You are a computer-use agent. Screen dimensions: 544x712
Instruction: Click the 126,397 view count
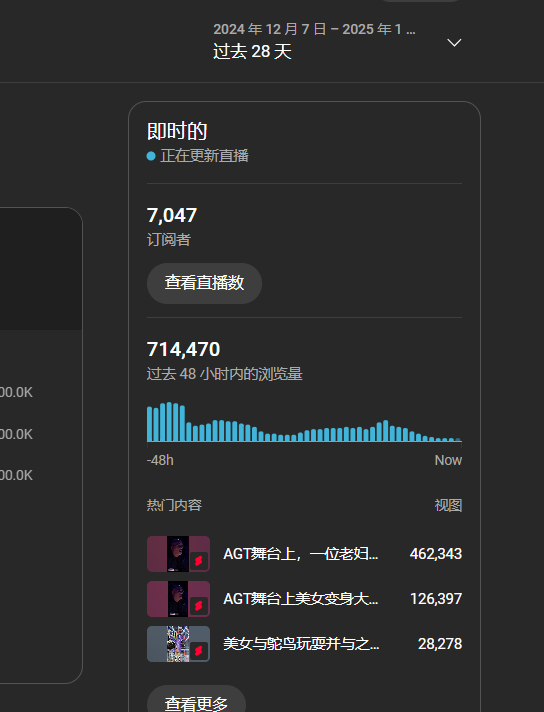[435, 599]
